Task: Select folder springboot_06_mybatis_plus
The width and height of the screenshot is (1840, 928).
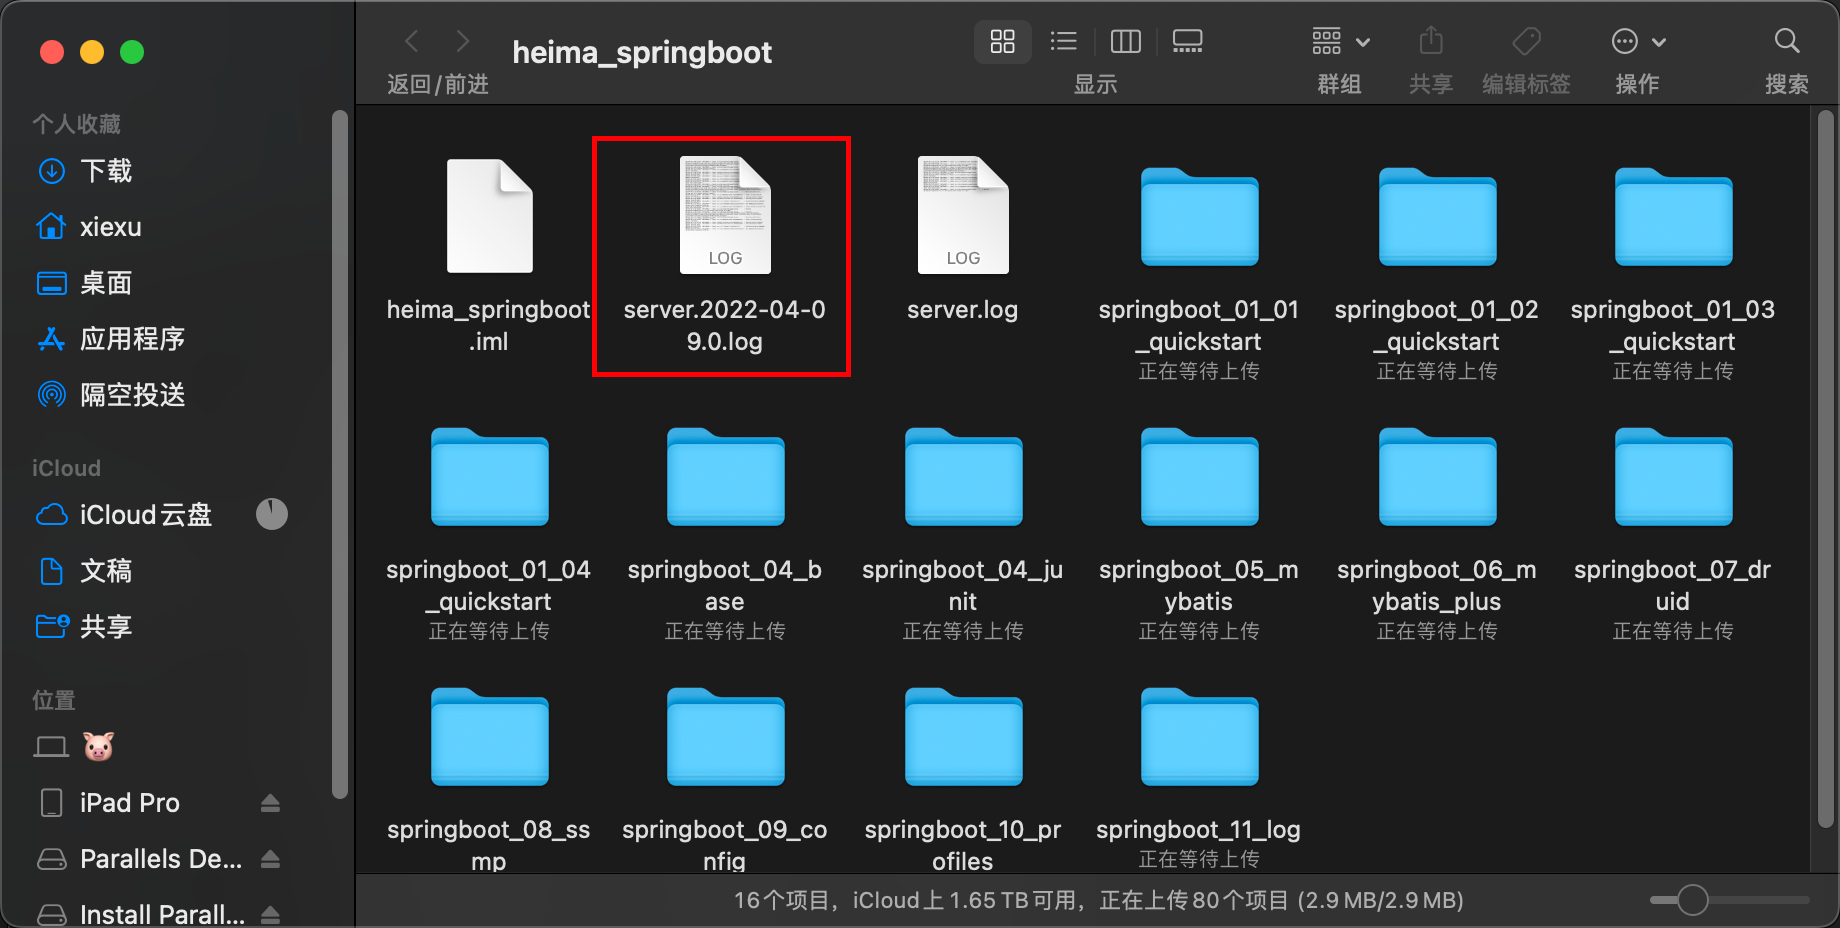Action: pos(1437,477)
